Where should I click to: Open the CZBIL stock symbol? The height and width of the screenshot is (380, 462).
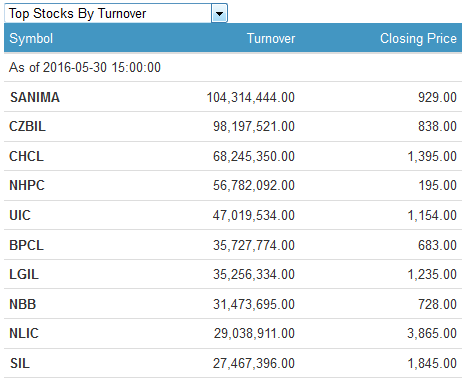(x=27, y=126)
